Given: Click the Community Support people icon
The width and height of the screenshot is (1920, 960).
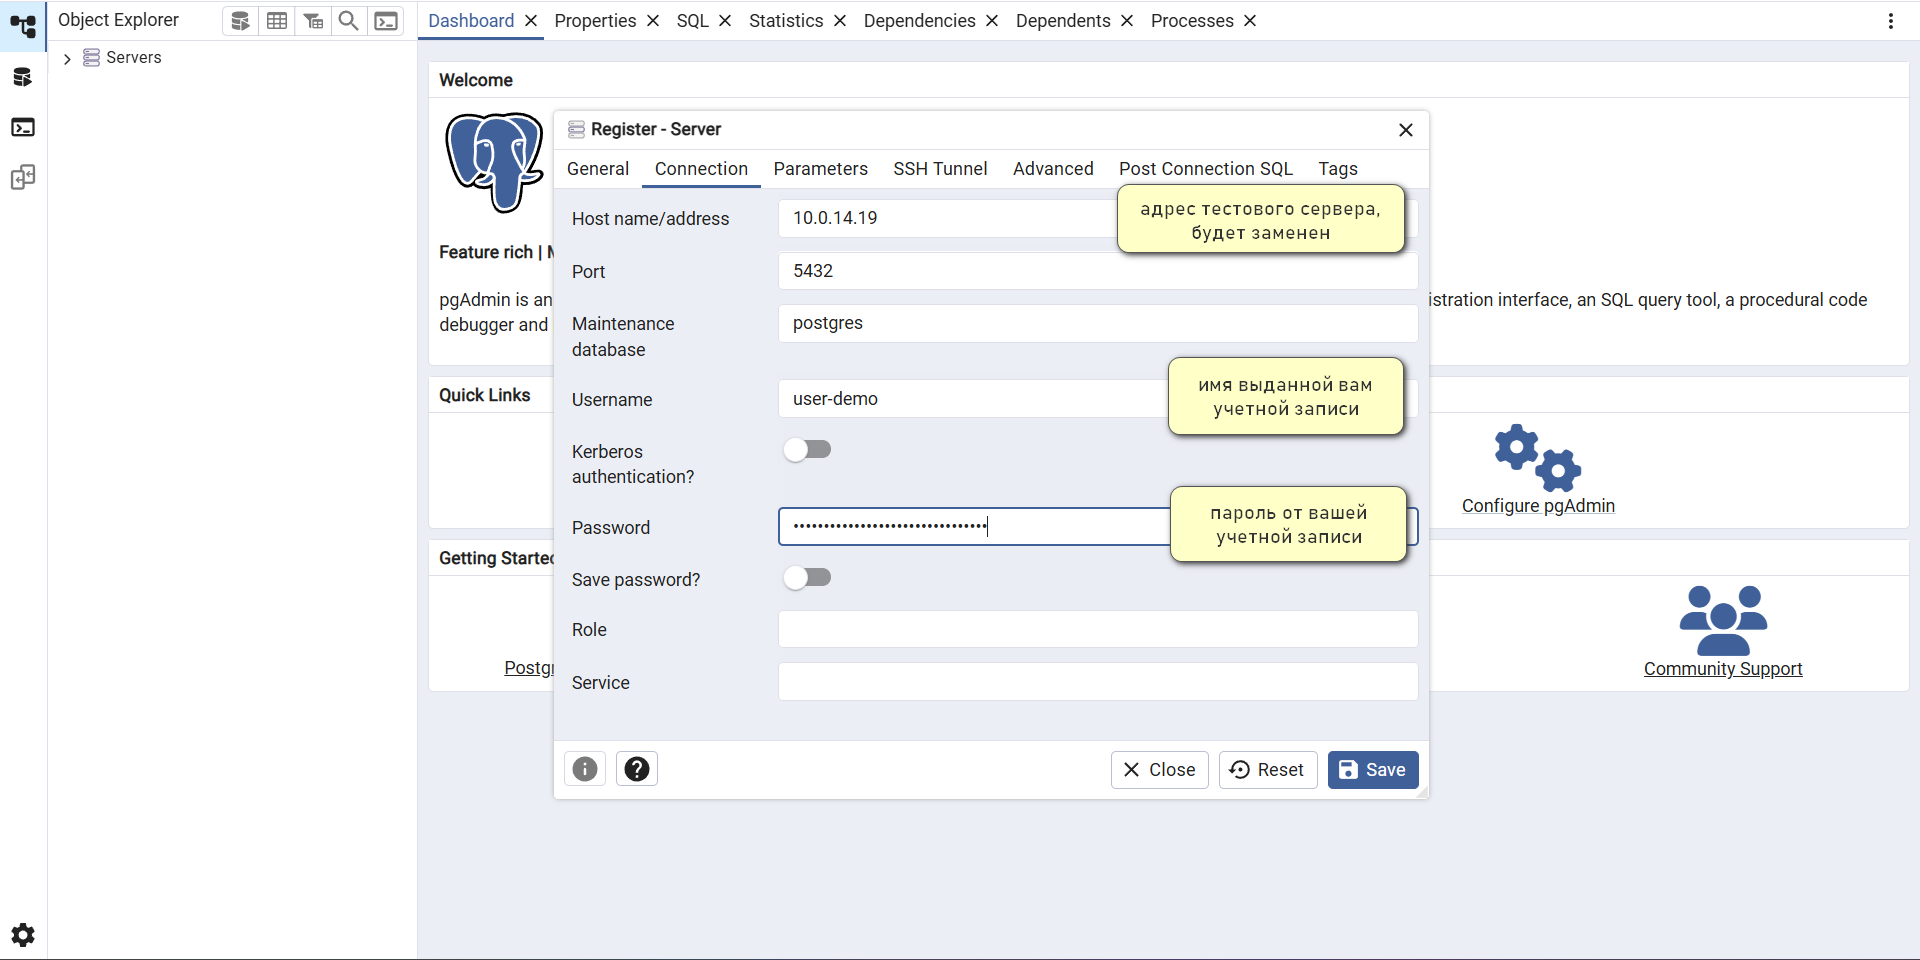Looking at the screenshot, I should pos(1723,620).
